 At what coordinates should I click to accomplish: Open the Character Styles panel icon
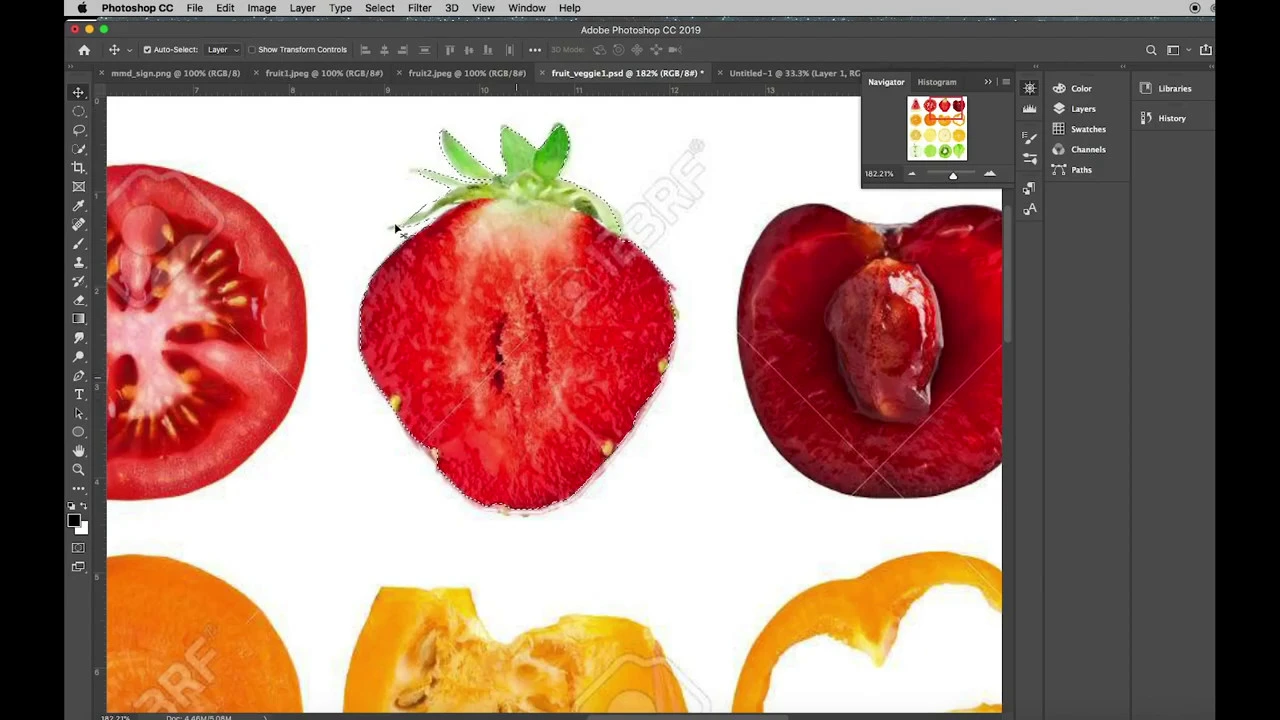[1030, 209]
